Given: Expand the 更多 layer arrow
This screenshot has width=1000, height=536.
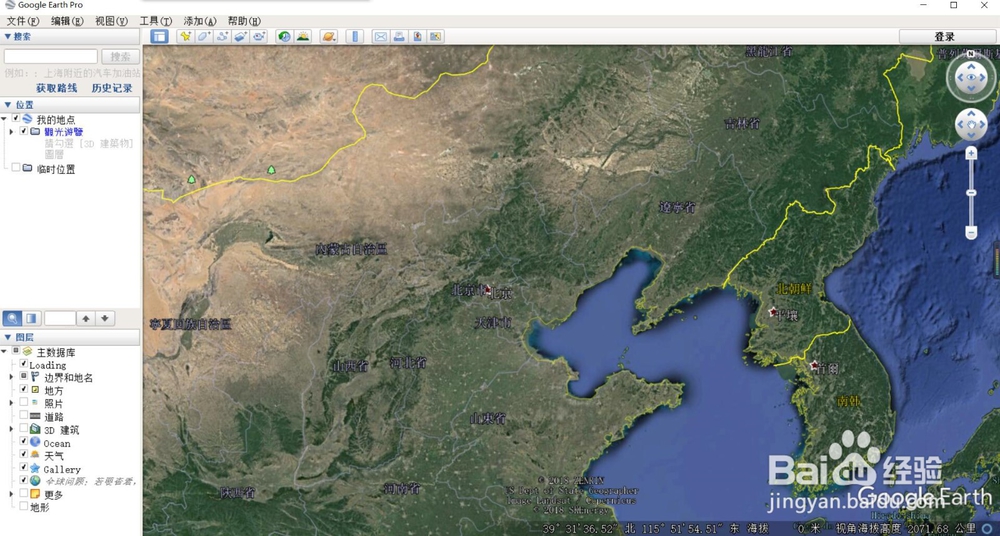Looking at the screenshot, I should click(x=11, y=494).
